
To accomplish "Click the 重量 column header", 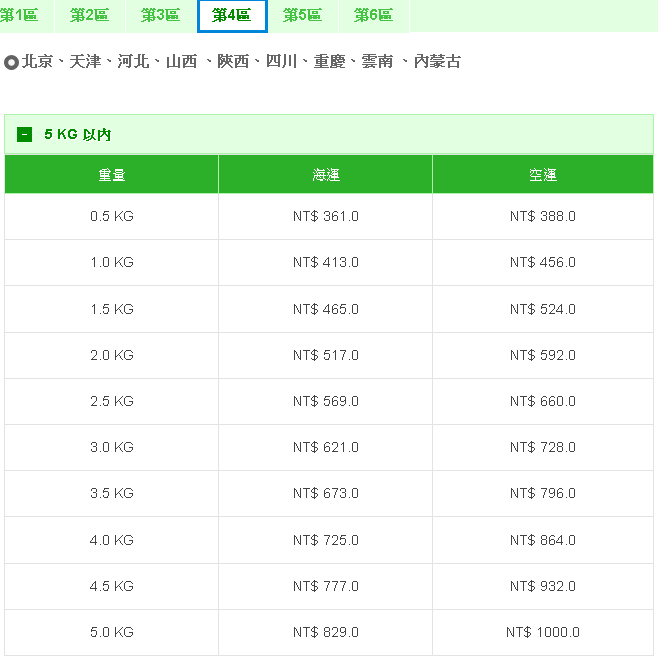I will pyautogui.click(x=111, y=175).
